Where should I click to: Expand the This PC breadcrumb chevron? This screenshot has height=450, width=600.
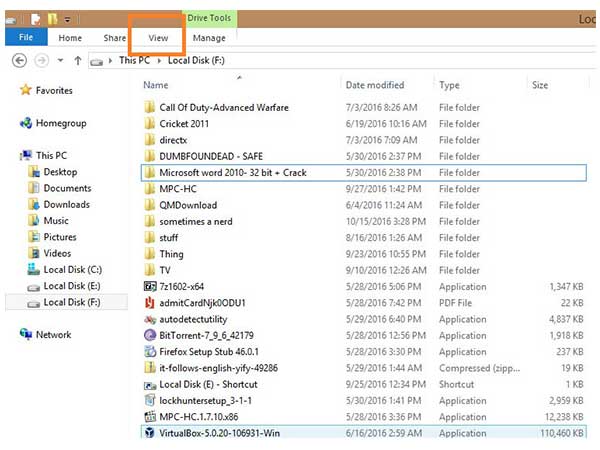[160, 61]
